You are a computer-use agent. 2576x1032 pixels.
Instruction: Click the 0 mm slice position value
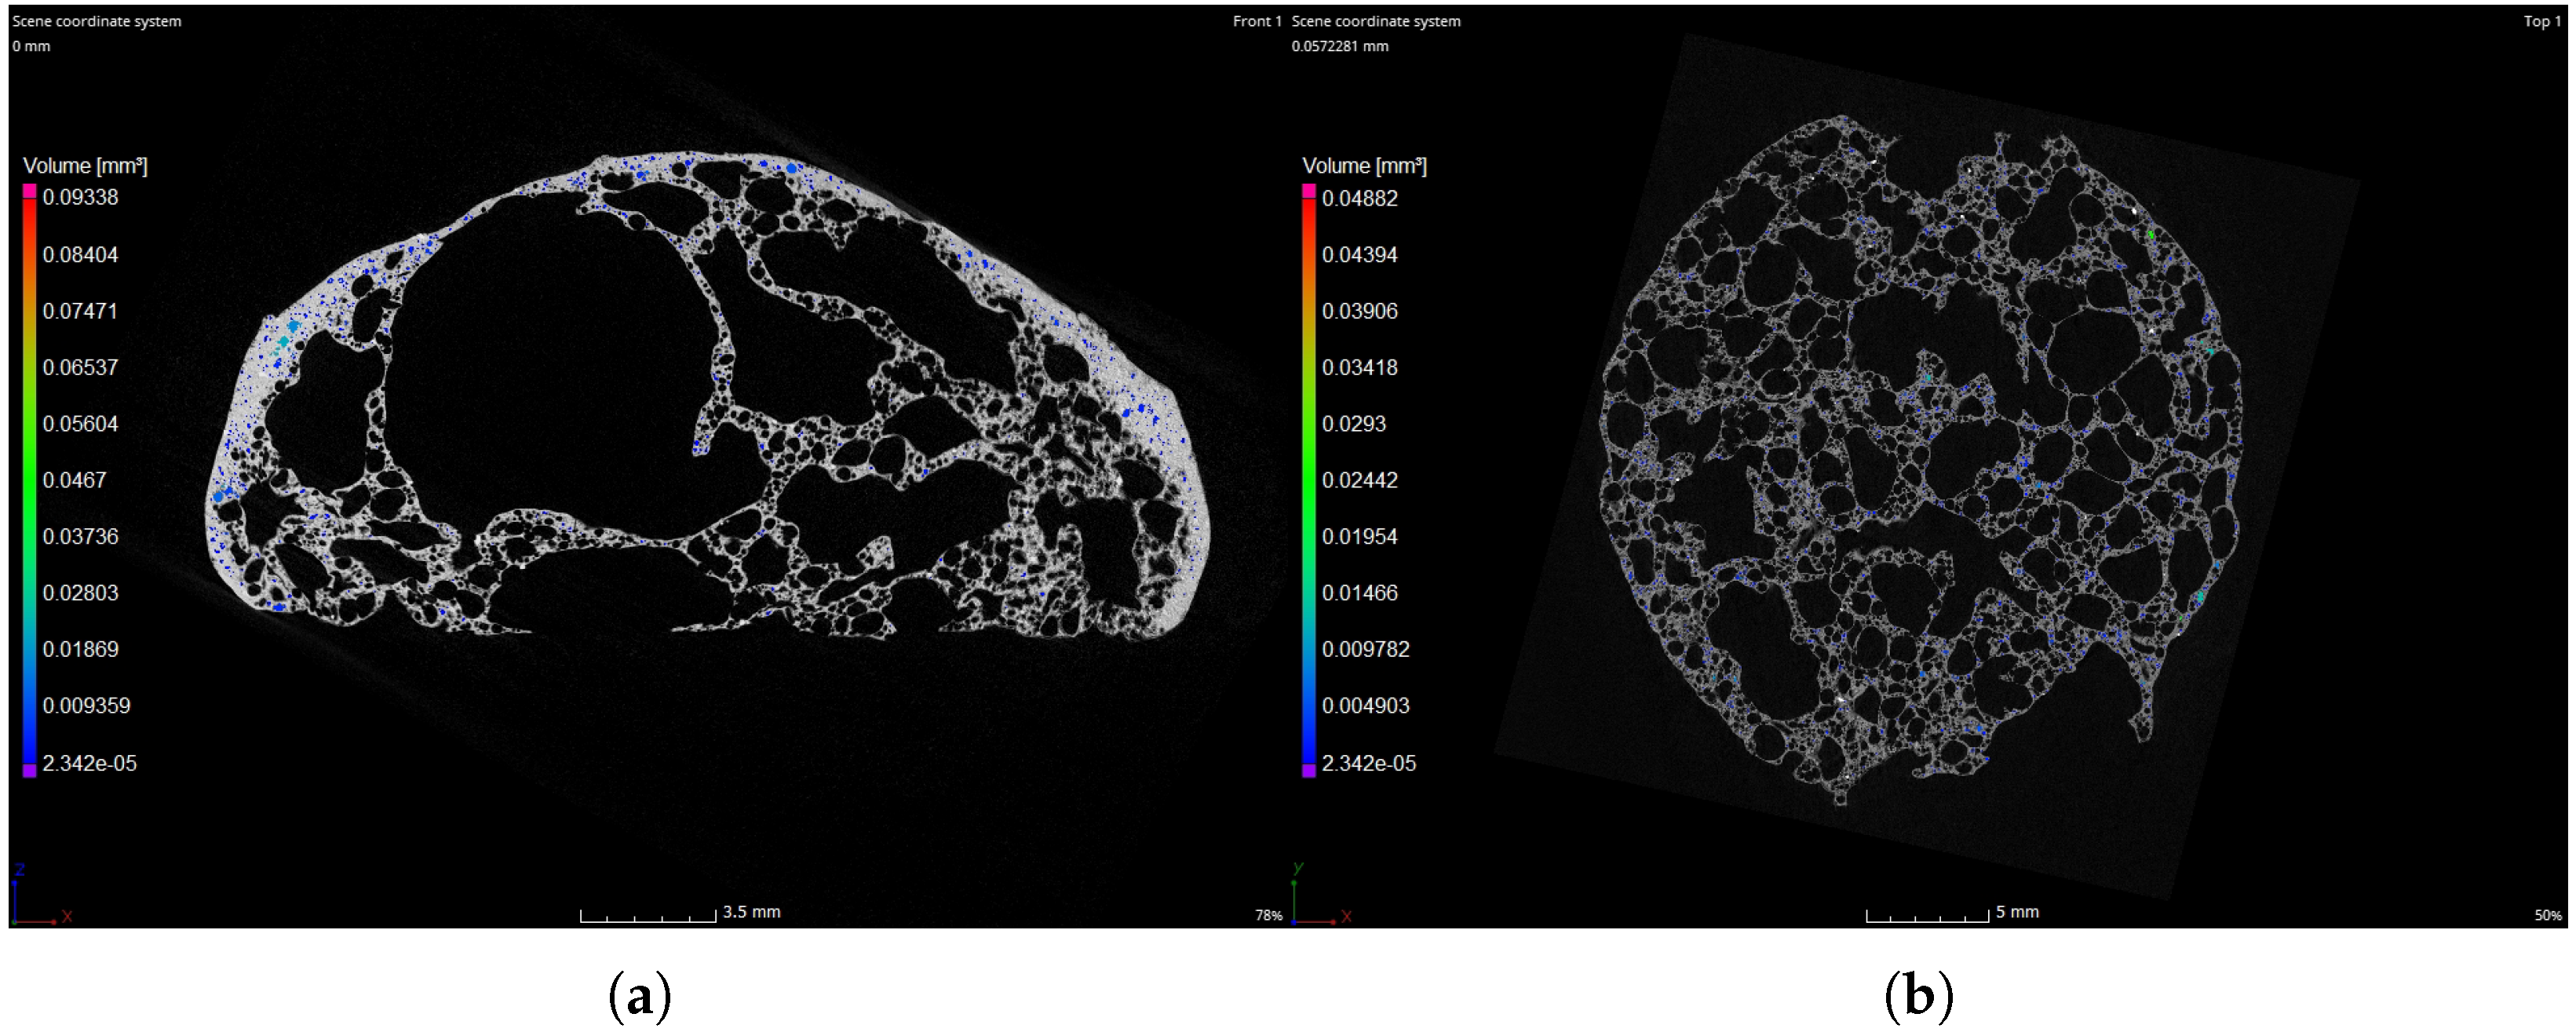point(32,46)
